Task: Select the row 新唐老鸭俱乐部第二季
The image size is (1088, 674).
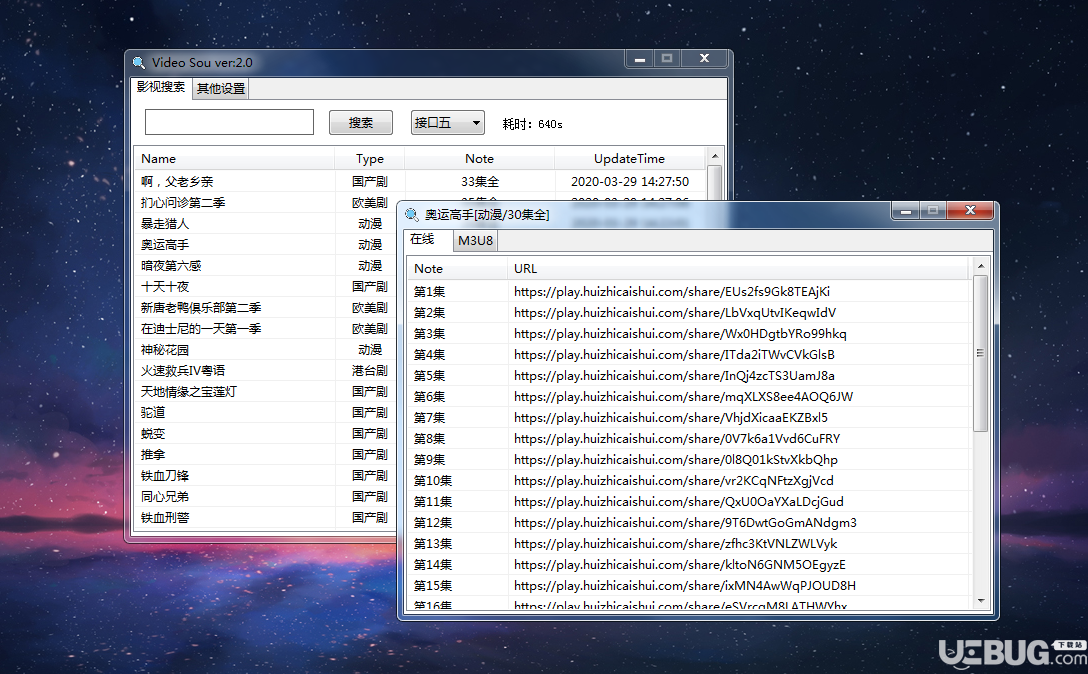Action: [266, 307]
